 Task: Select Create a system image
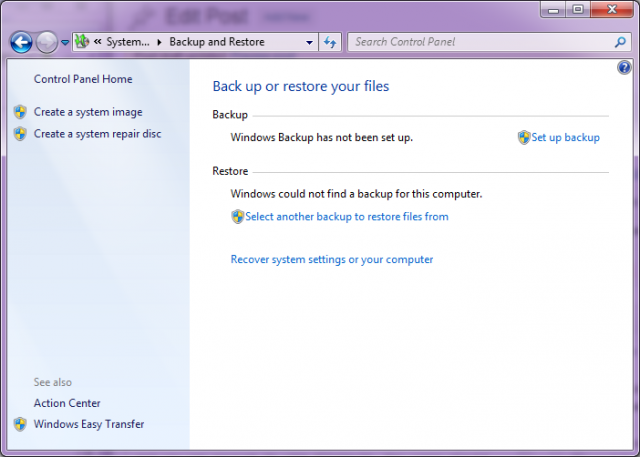88,112
